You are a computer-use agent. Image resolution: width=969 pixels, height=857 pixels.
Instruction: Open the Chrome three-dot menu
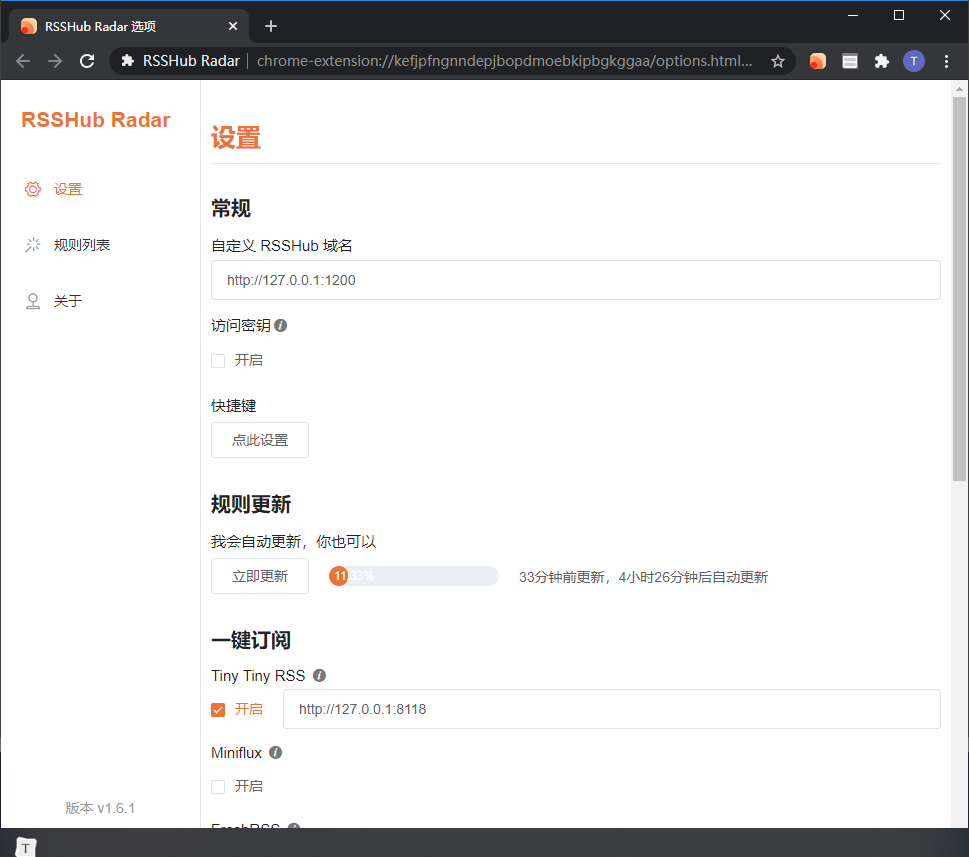tap(946, 61)
